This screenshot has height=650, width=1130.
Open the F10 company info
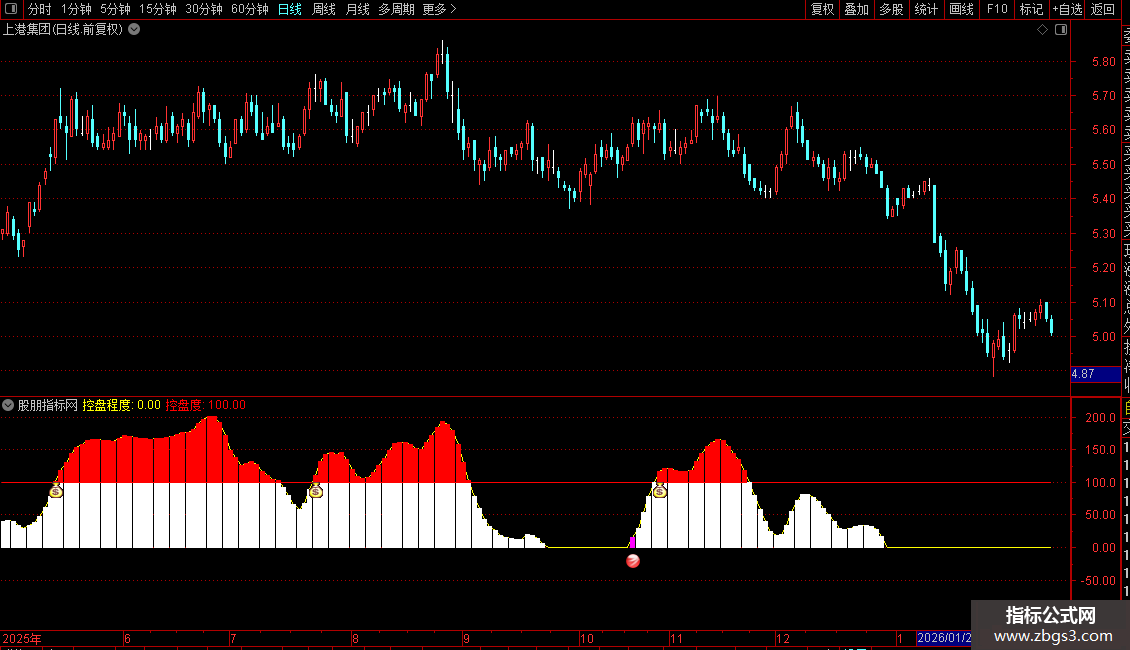click(997, 9)
